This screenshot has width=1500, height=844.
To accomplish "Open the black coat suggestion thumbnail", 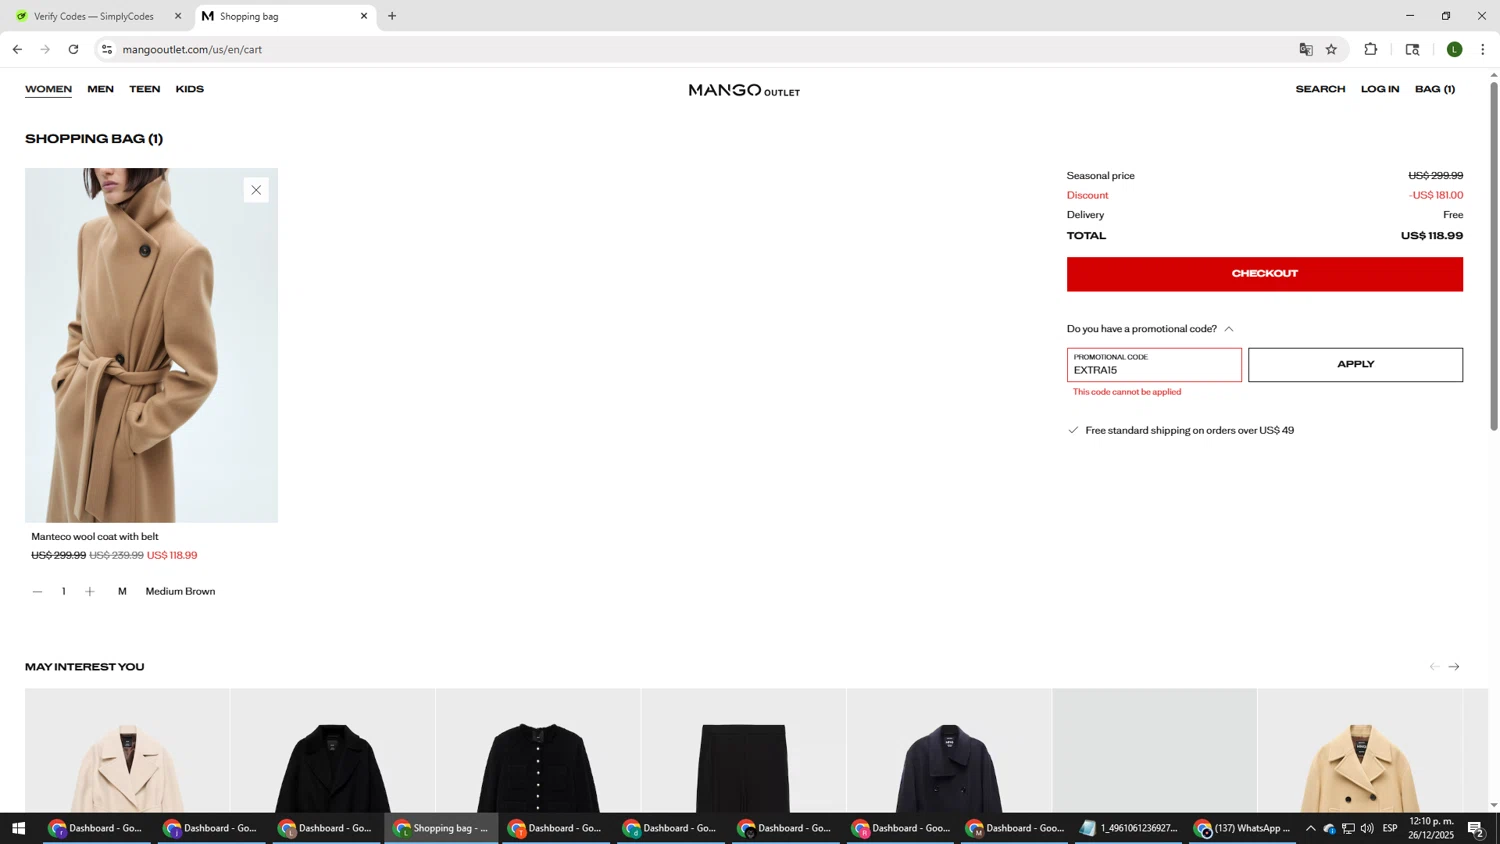I will pyautogui.click(x=333, y=750).
